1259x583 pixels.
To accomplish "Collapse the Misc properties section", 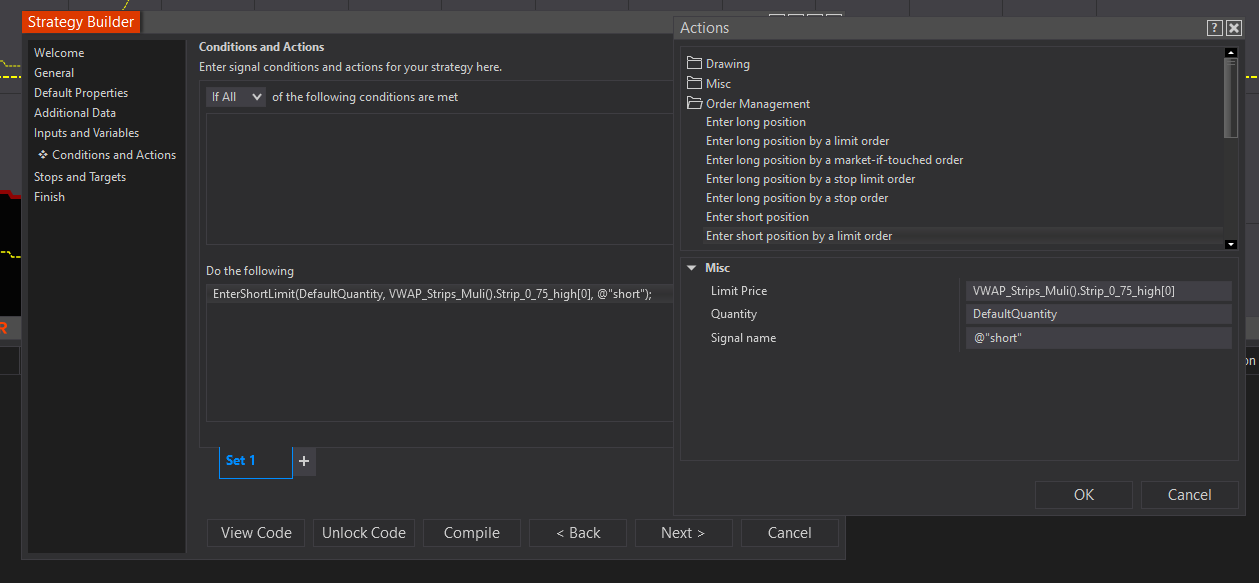I will point(690,268).
